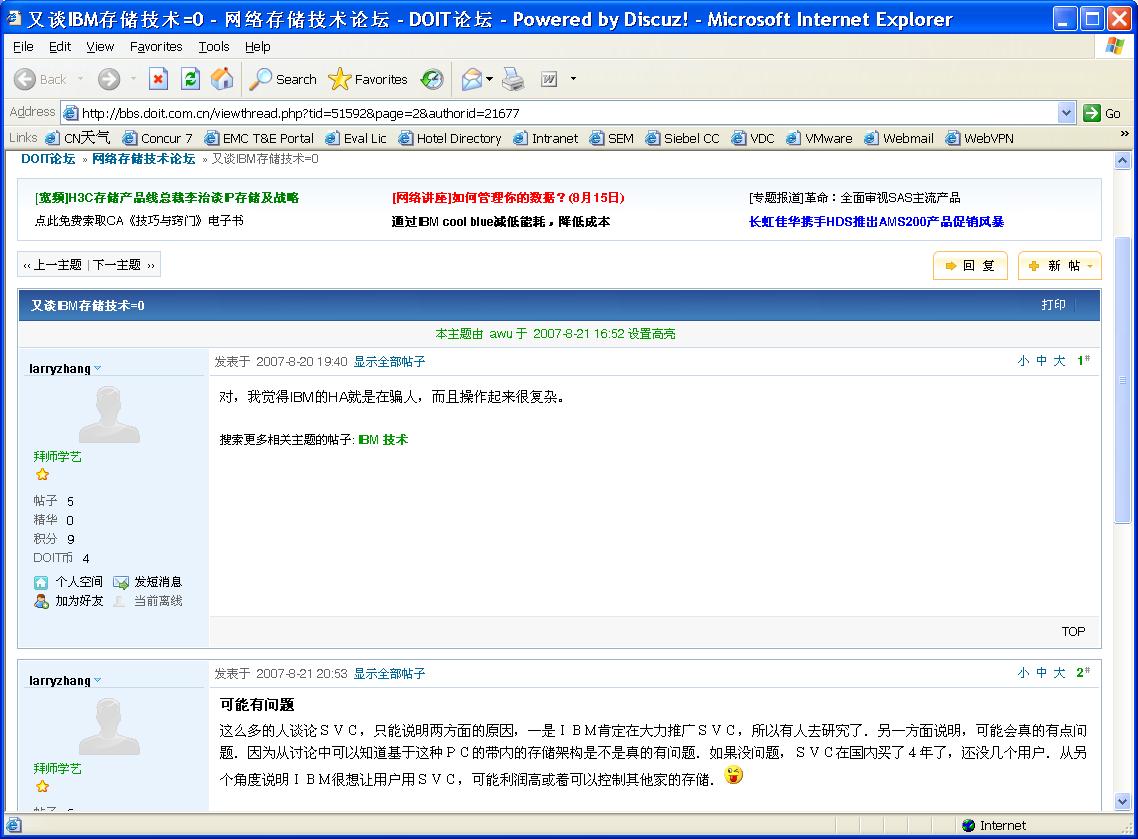Open VMware links bar shortcut

(819, 138)
